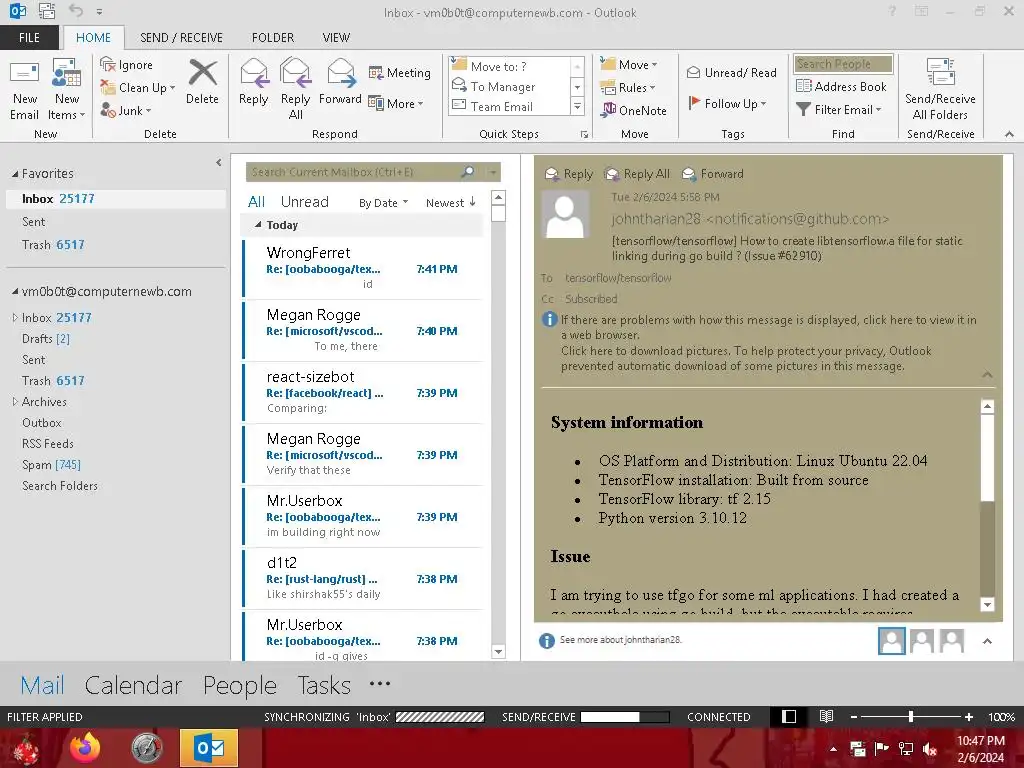Select Inbox 25177 under Favorites
1024x768 pixels.
click(x=116, y=199)
